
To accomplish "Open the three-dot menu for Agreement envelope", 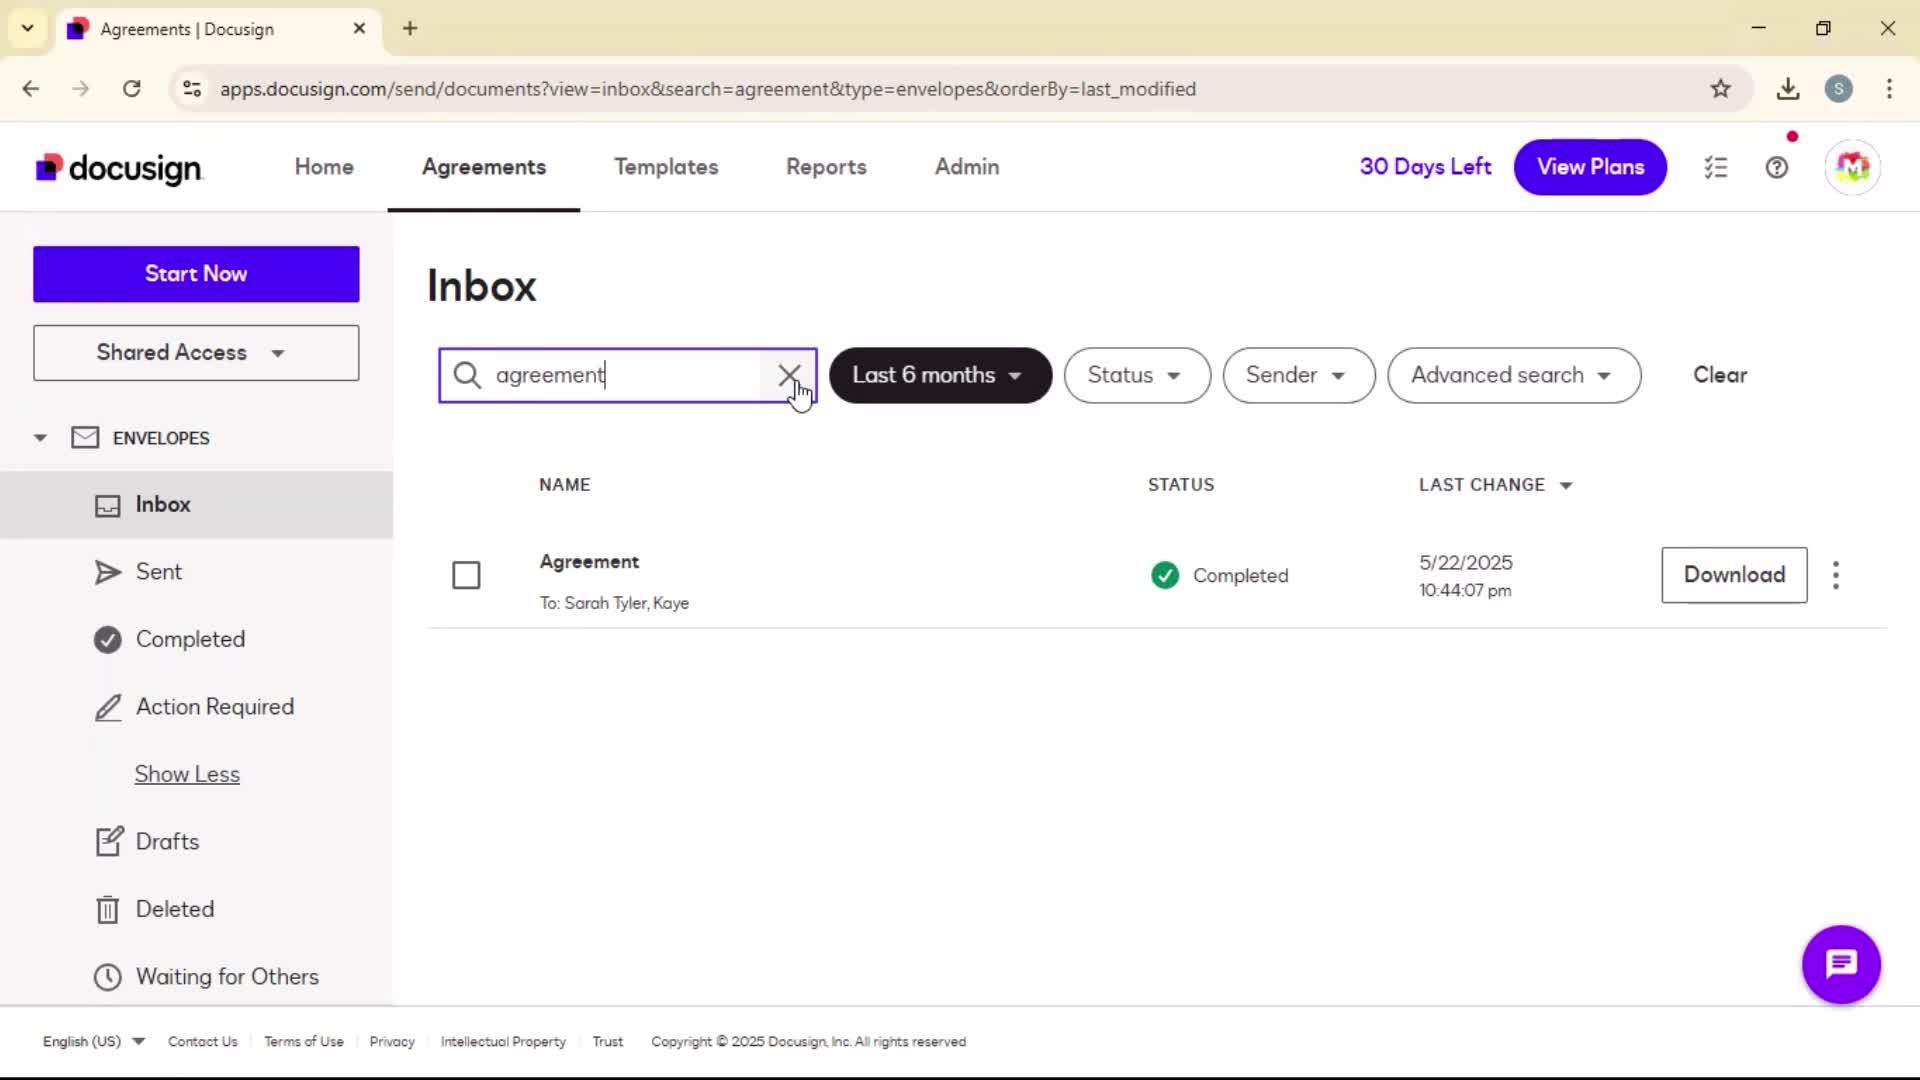I will pyautogui.click(x=1835, y=575).
